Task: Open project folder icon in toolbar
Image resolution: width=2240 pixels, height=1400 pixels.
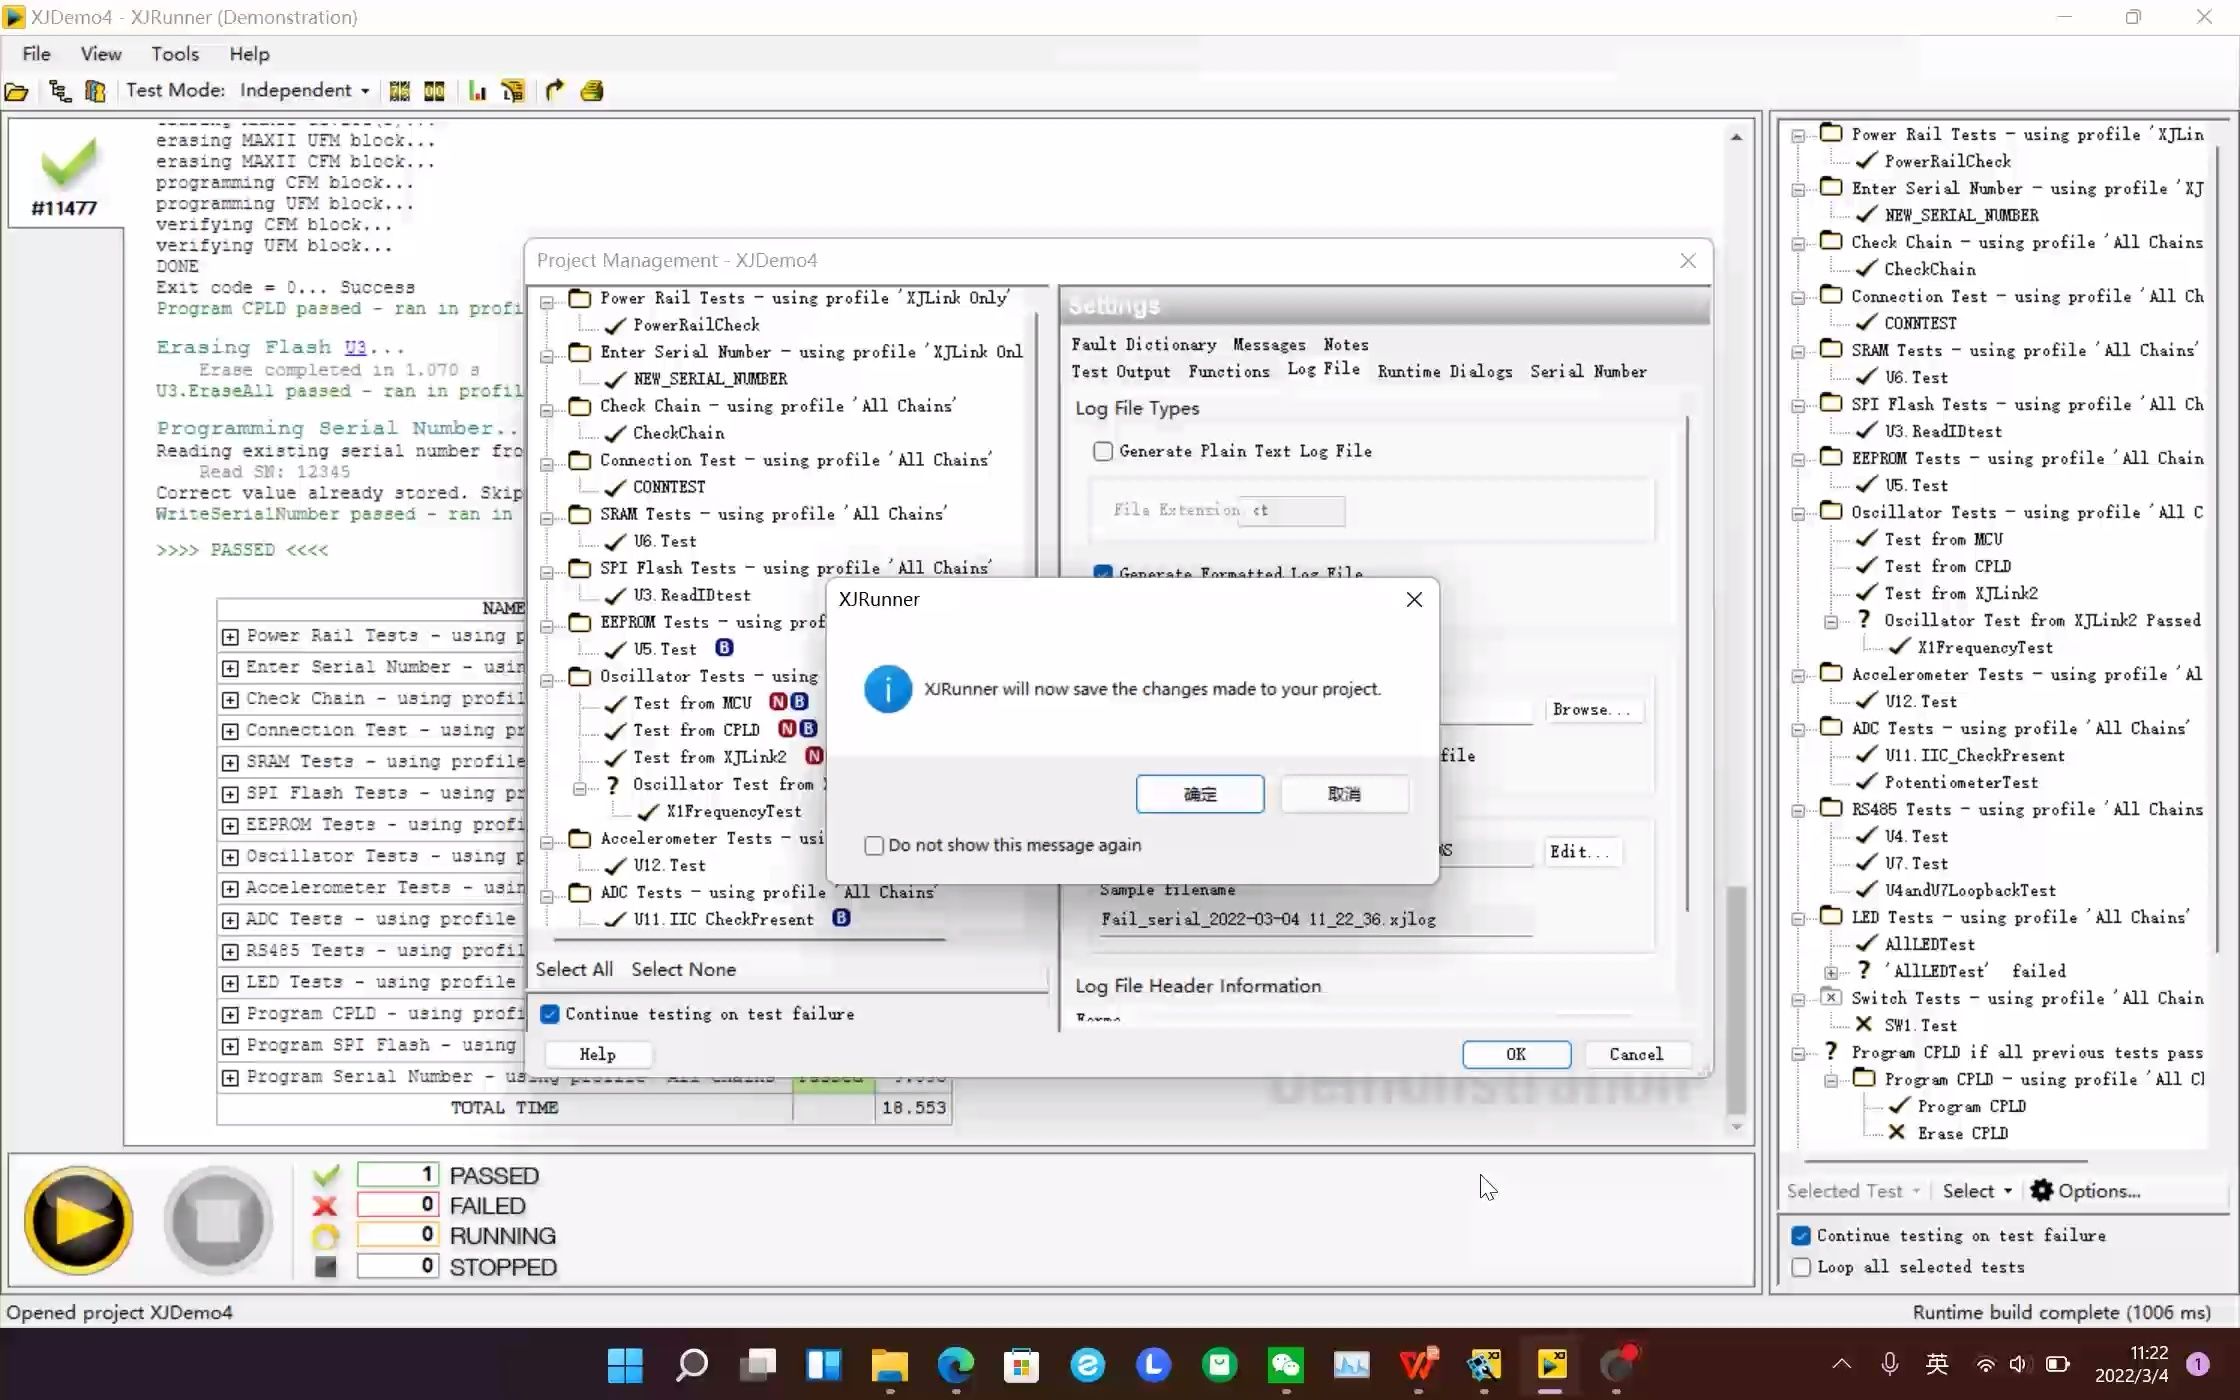Action: [17, 91]
